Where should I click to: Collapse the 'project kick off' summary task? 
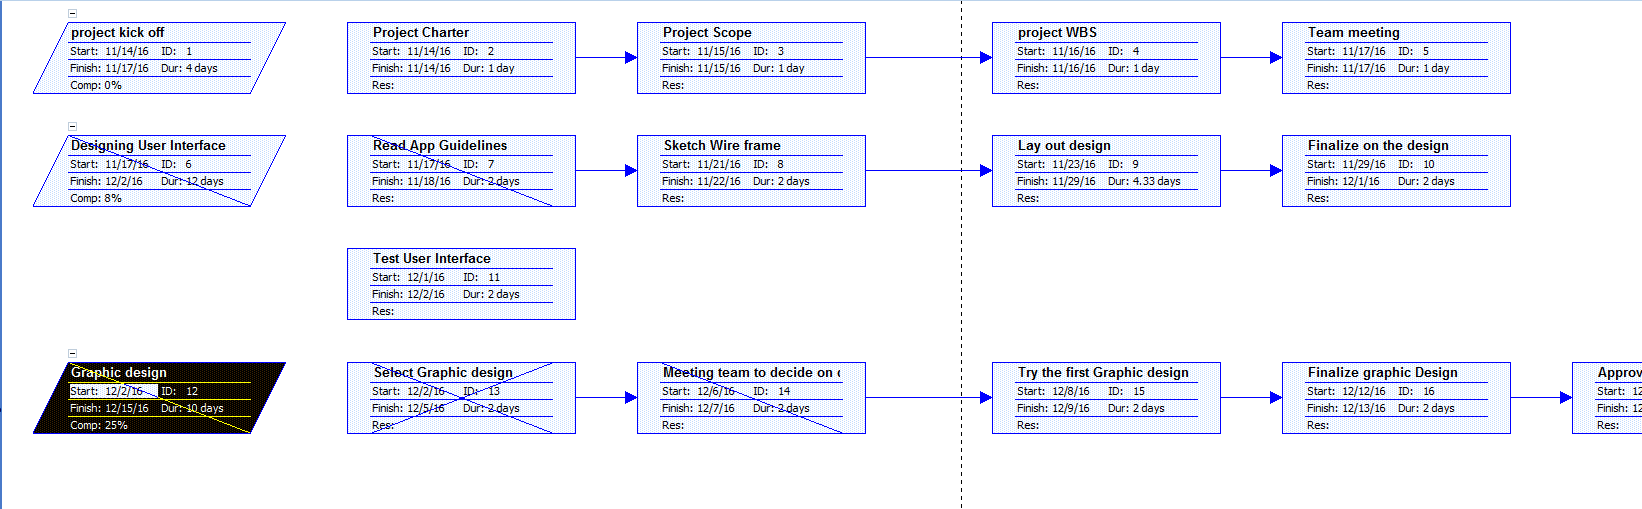[72, 14]
